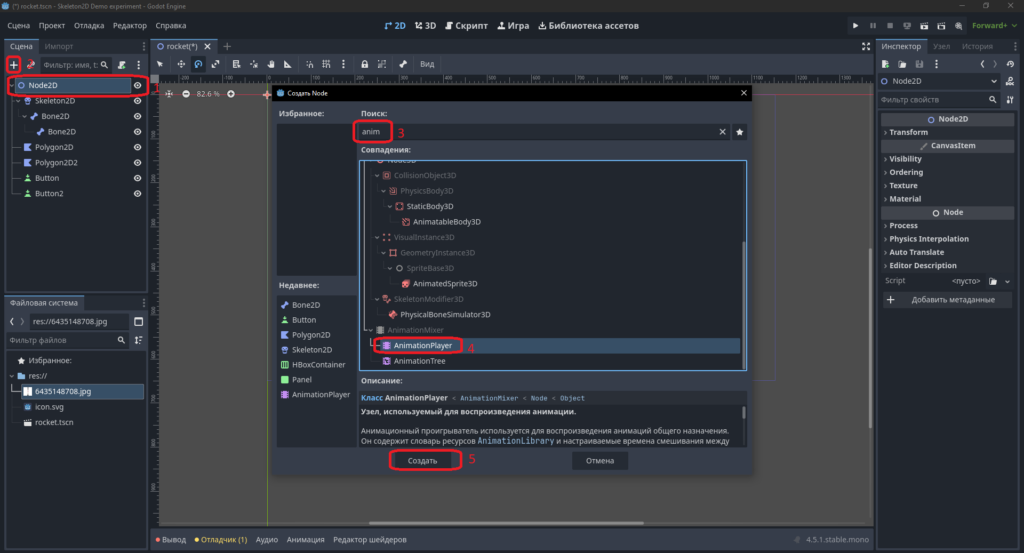This screenshot has height=553, width=1024.
Task: Click the instantiate child scene link icon
Action: [x=31, y=65]
